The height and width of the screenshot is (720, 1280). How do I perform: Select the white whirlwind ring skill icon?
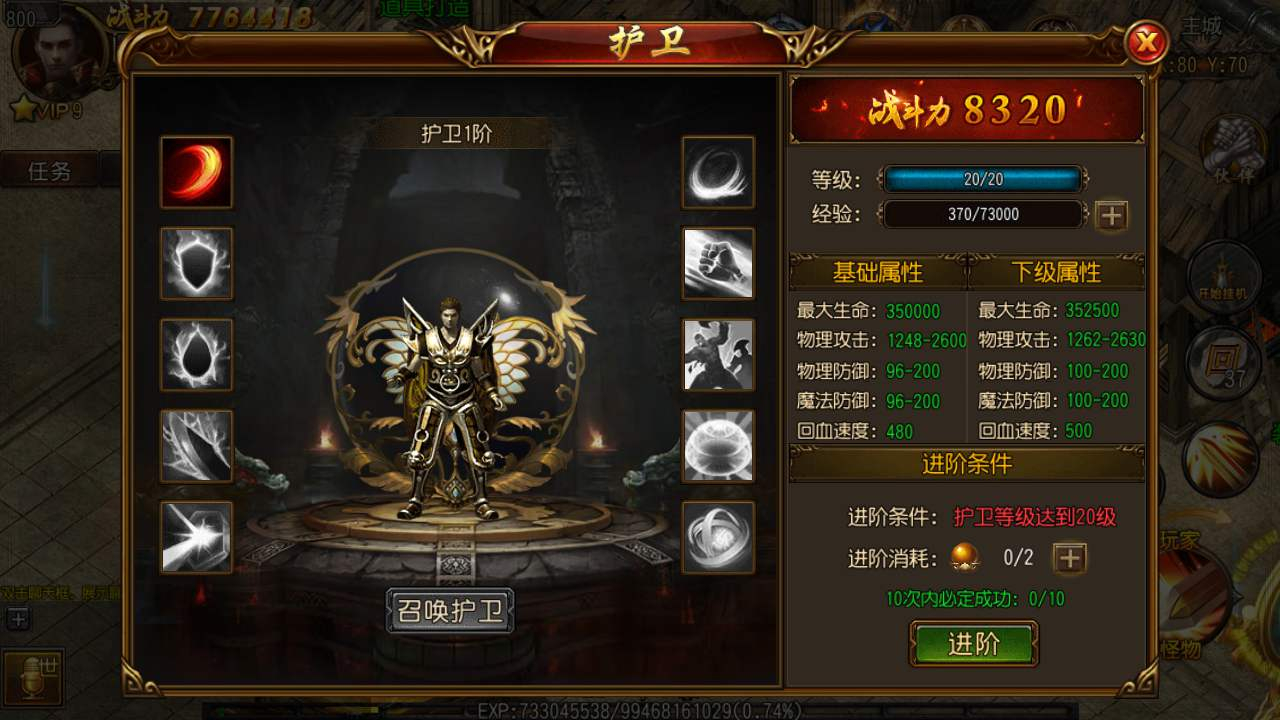pos(718,172)
